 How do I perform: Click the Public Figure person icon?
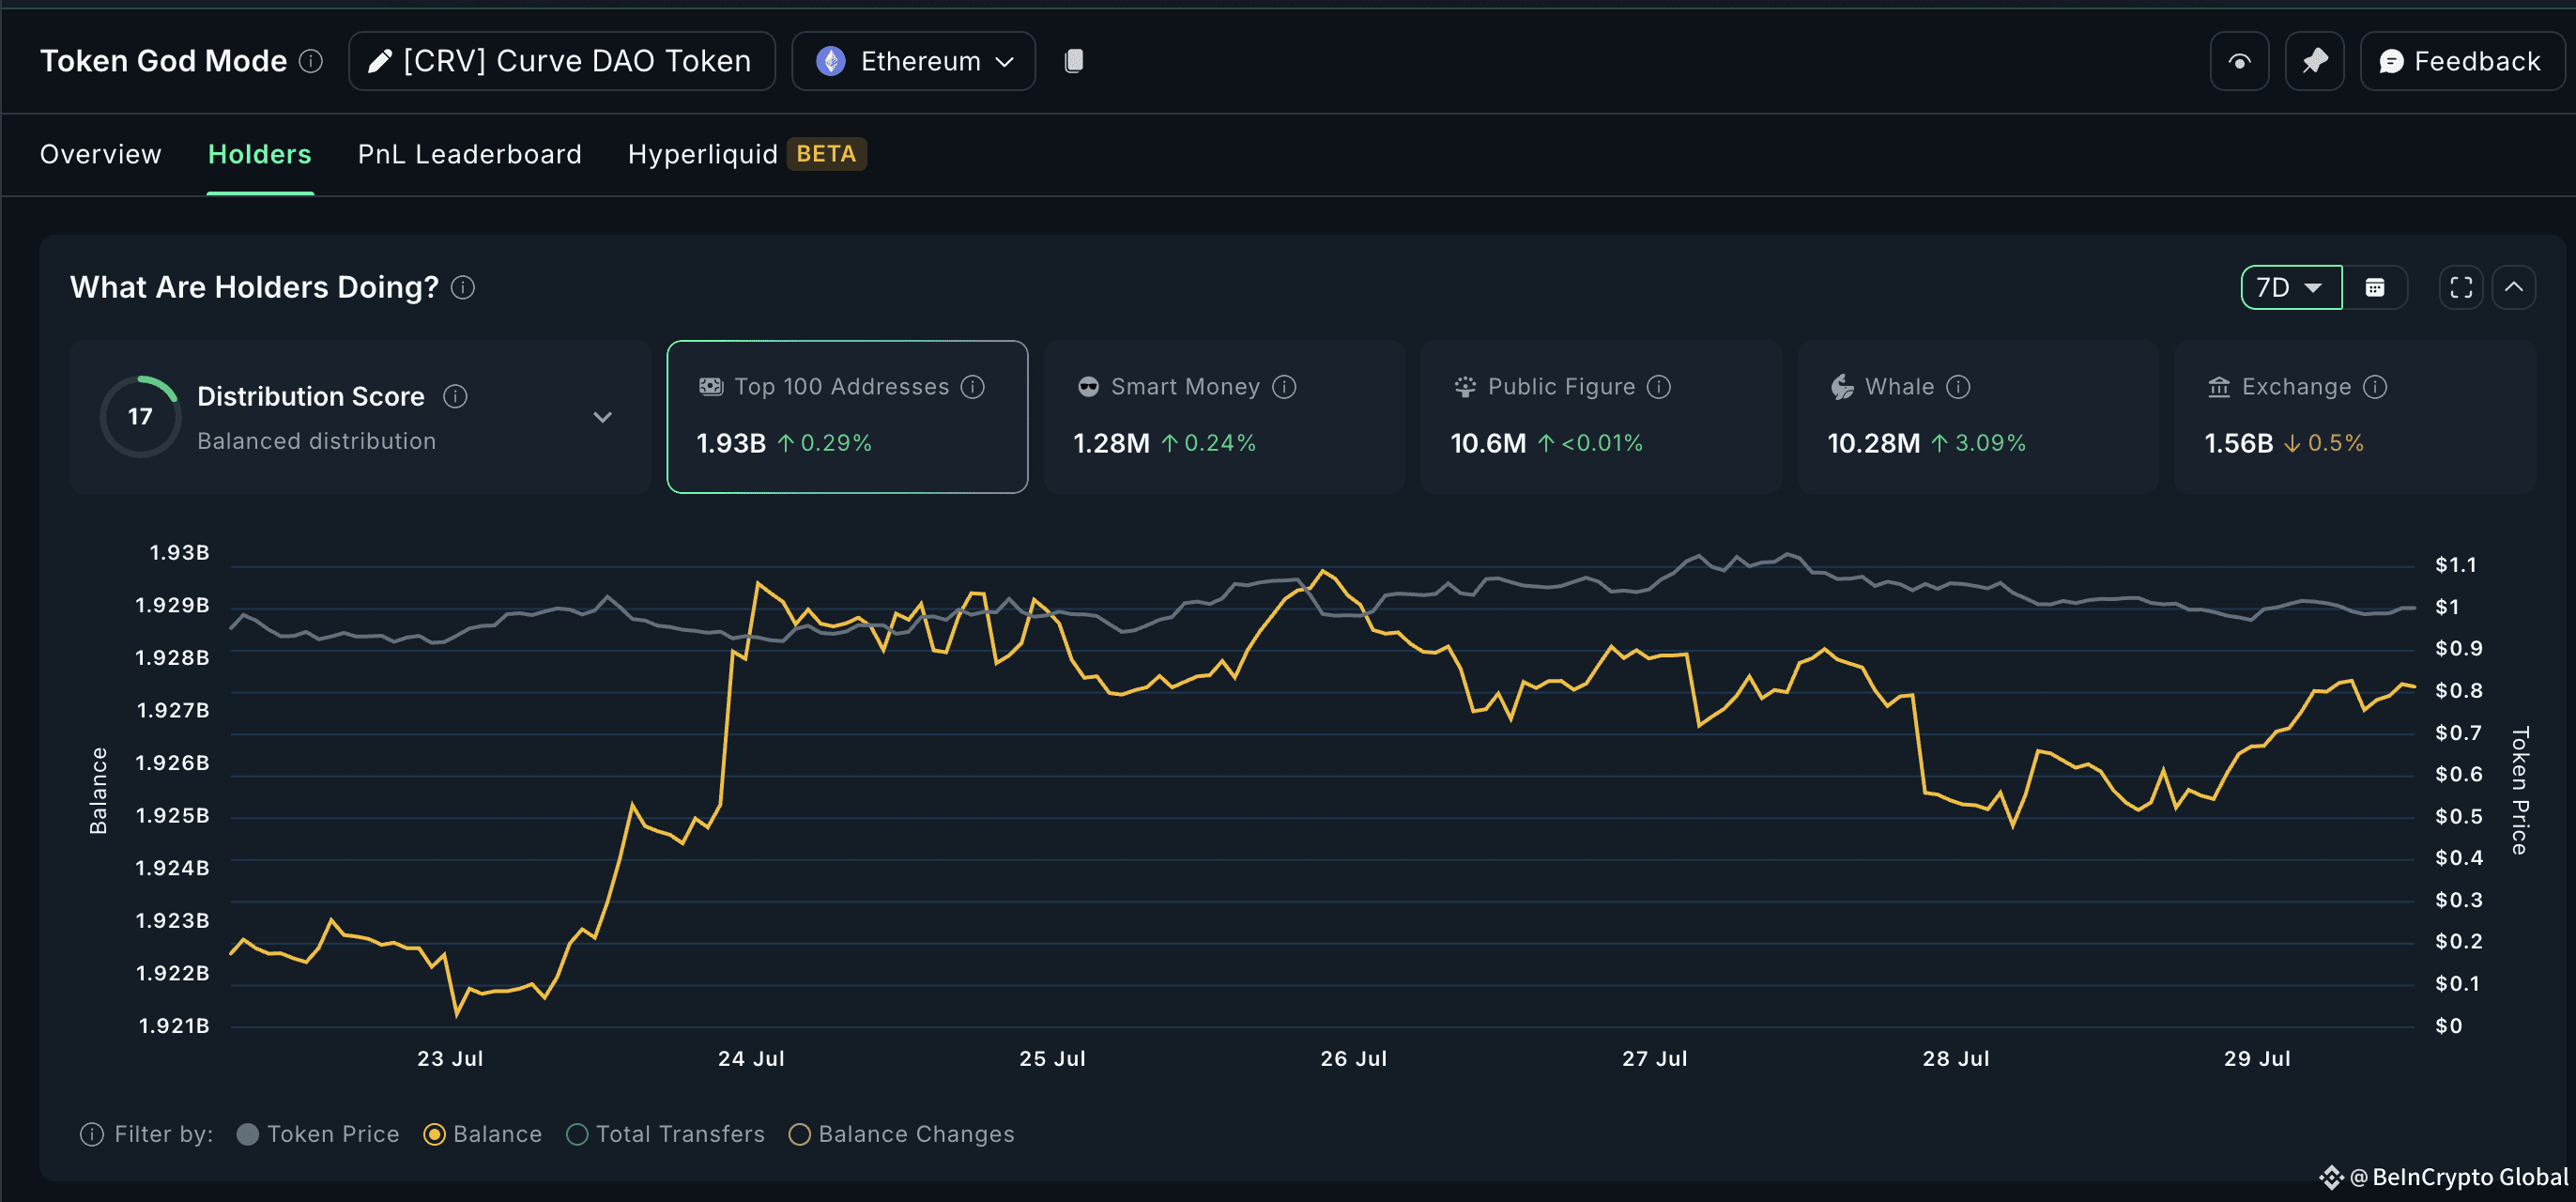[1465, 387]
